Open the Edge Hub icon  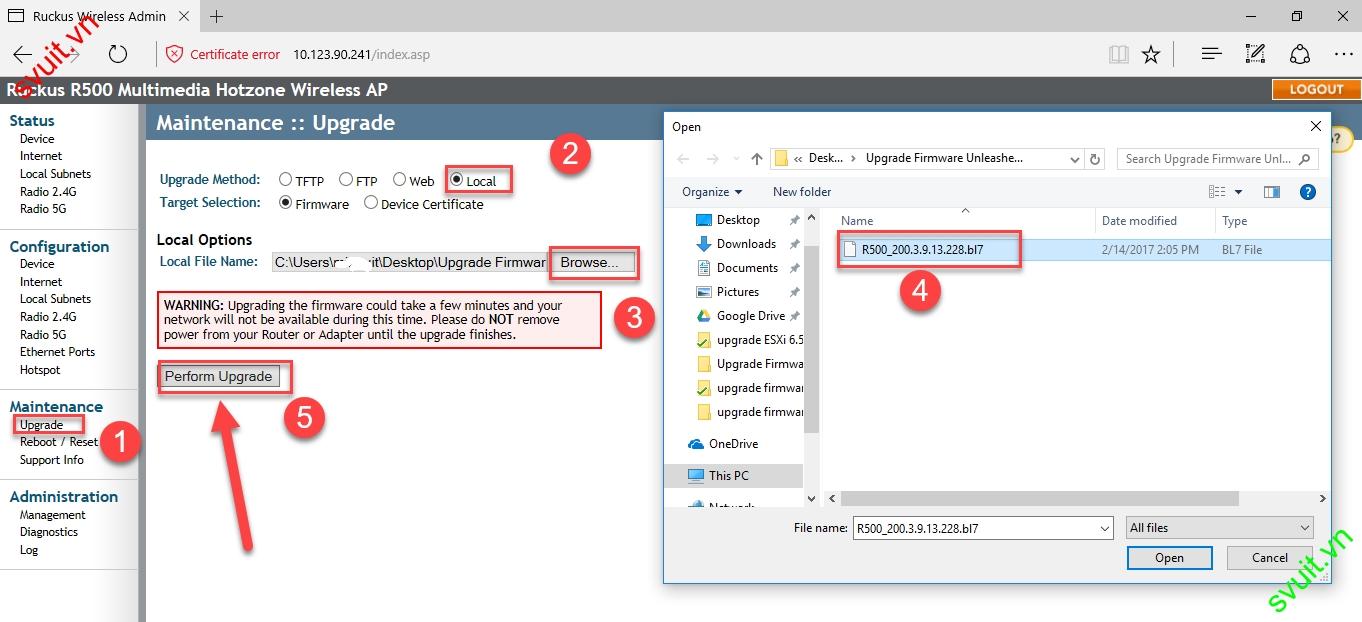tap(1211, 54)
